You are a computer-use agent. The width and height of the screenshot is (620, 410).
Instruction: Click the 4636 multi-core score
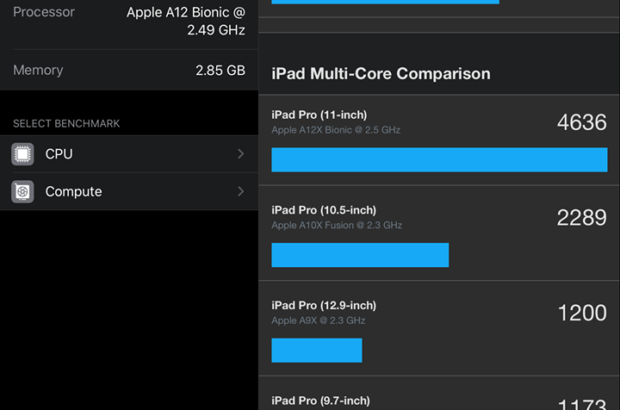[x=581, y=122]
